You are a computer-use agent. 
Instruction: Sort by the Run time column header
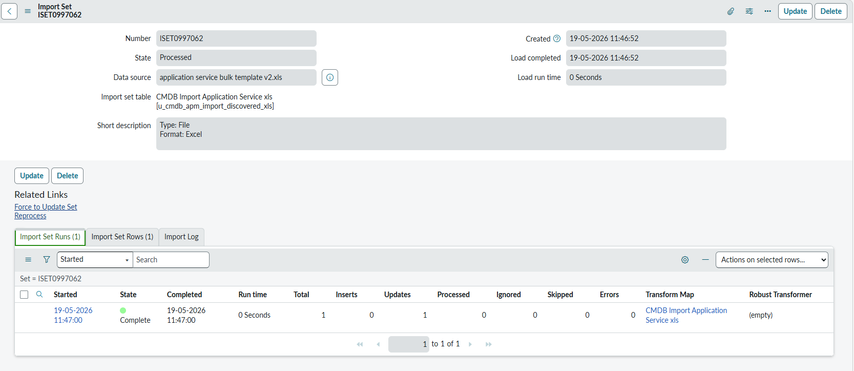point(253,294)
